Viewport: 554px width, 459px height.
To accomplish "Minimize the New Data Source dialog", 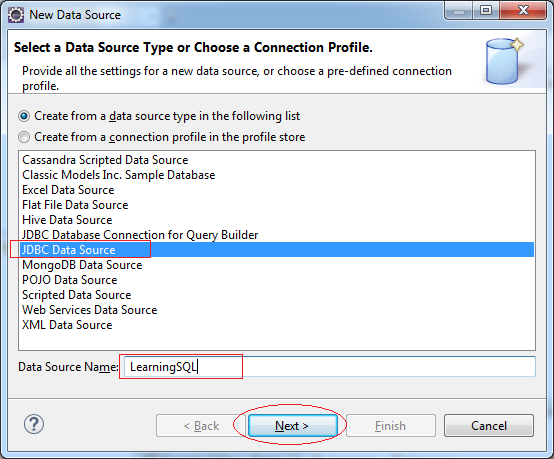I will click(459, 11).
